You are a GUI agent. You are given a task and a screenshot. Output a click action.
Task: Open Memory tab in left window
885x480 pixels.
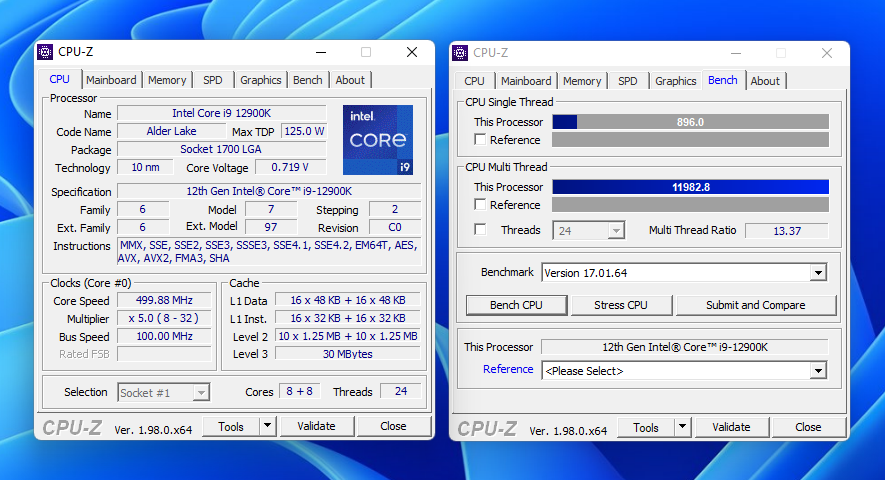pos(167,80)
